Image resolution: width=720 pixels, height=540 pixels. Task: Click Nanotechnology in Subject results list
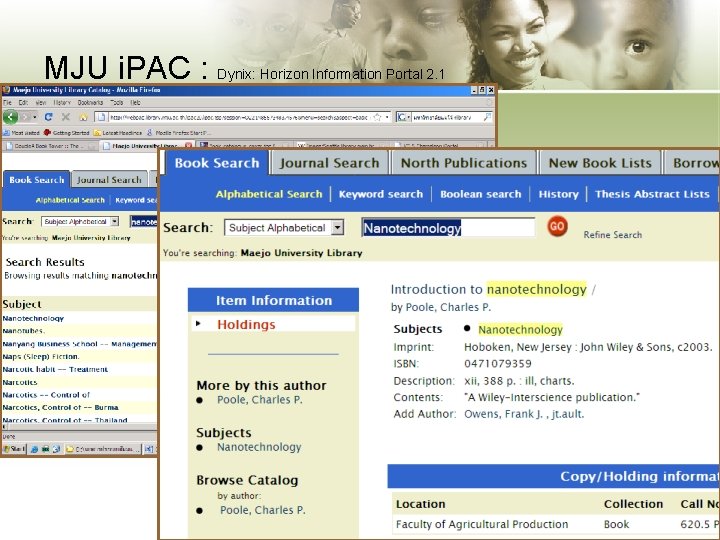(x=33, y=318)
